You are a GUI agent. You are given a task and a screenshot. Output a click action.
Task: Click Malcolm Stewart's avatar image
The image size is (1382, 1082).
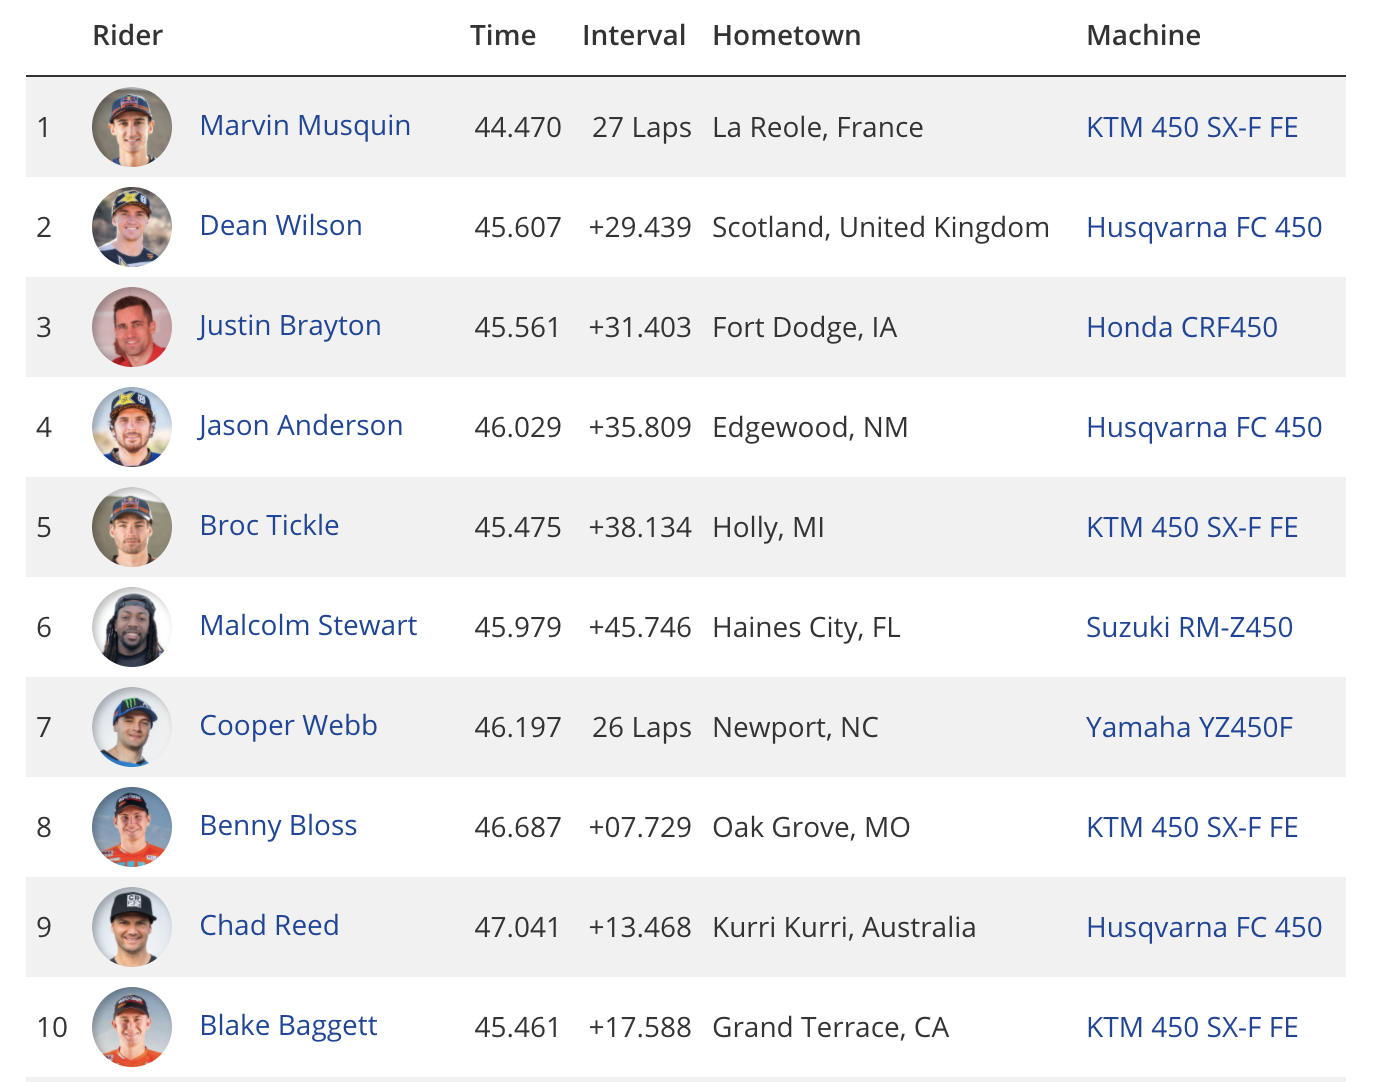[132, 627]
